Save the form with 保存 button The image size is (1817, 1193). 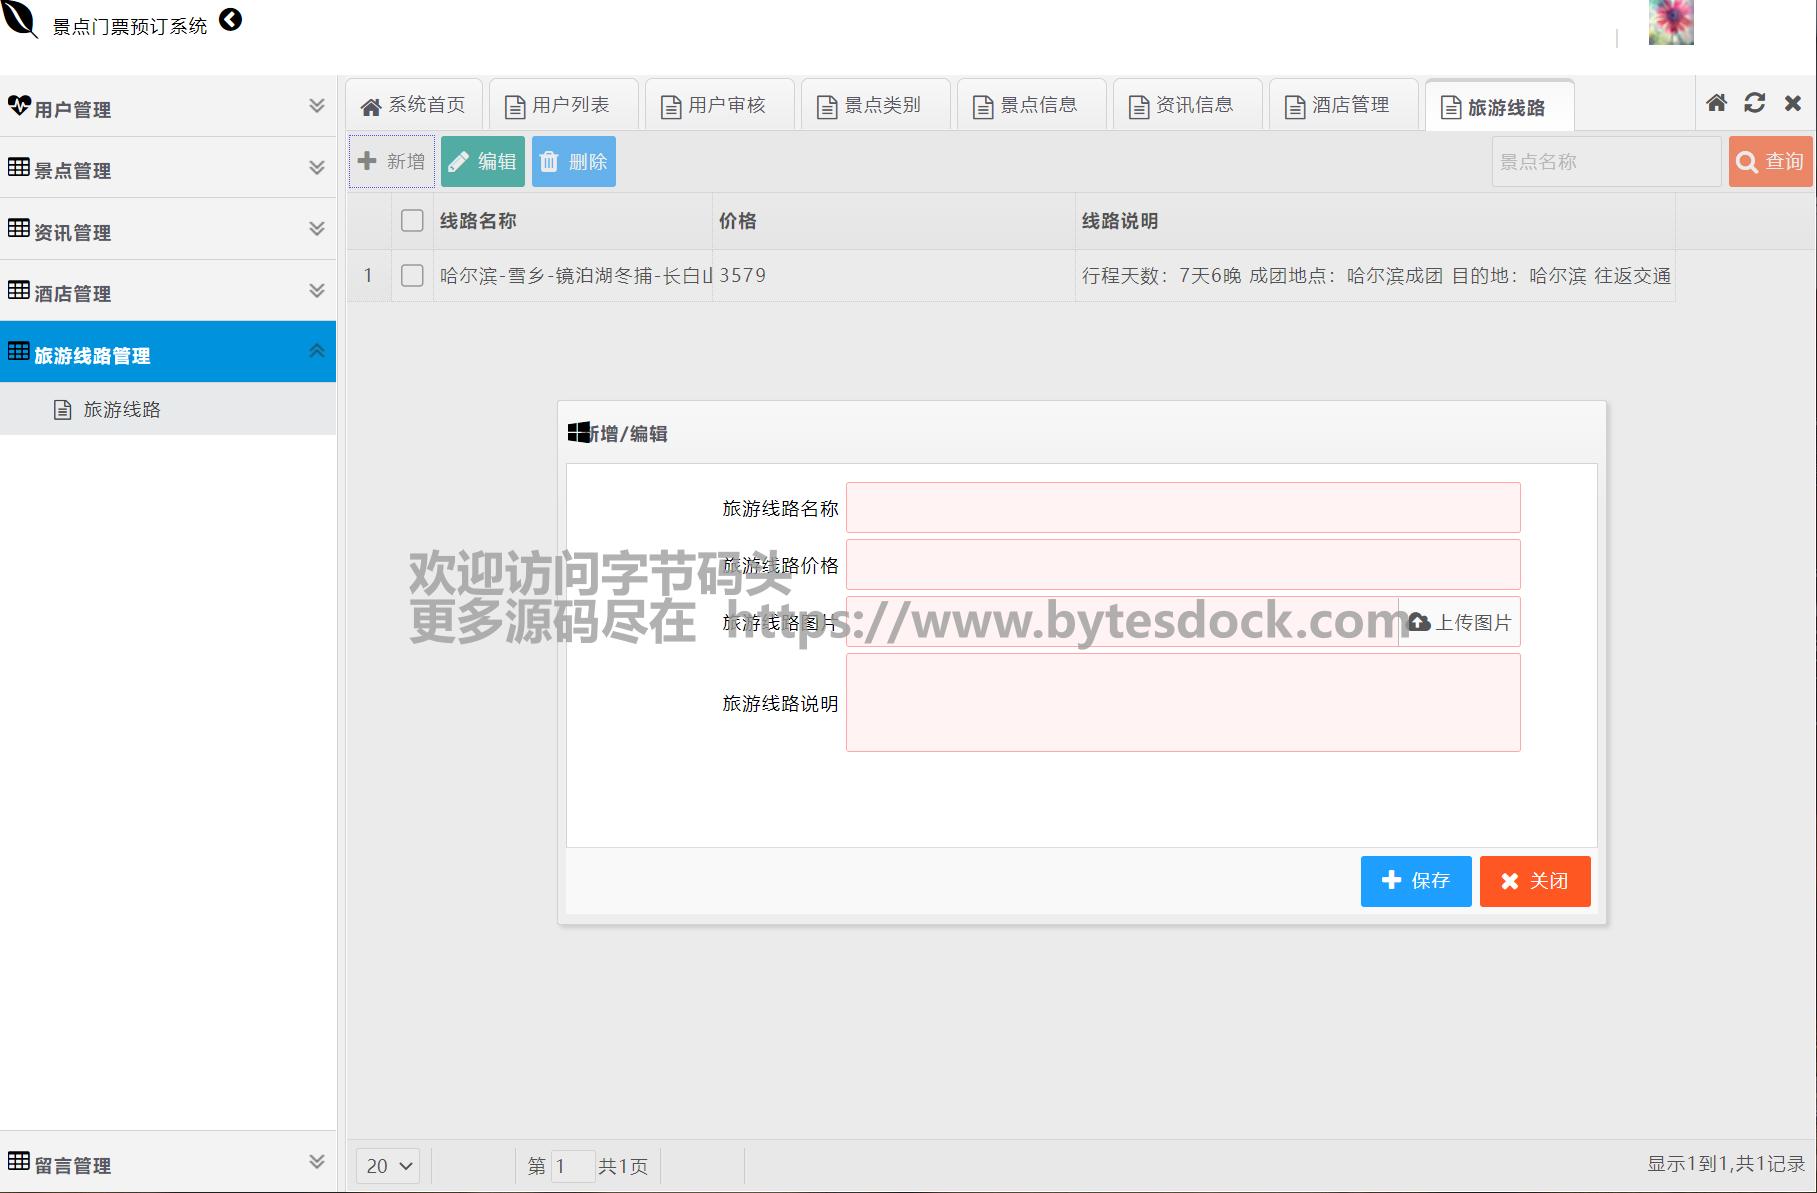pos(1415,881)
